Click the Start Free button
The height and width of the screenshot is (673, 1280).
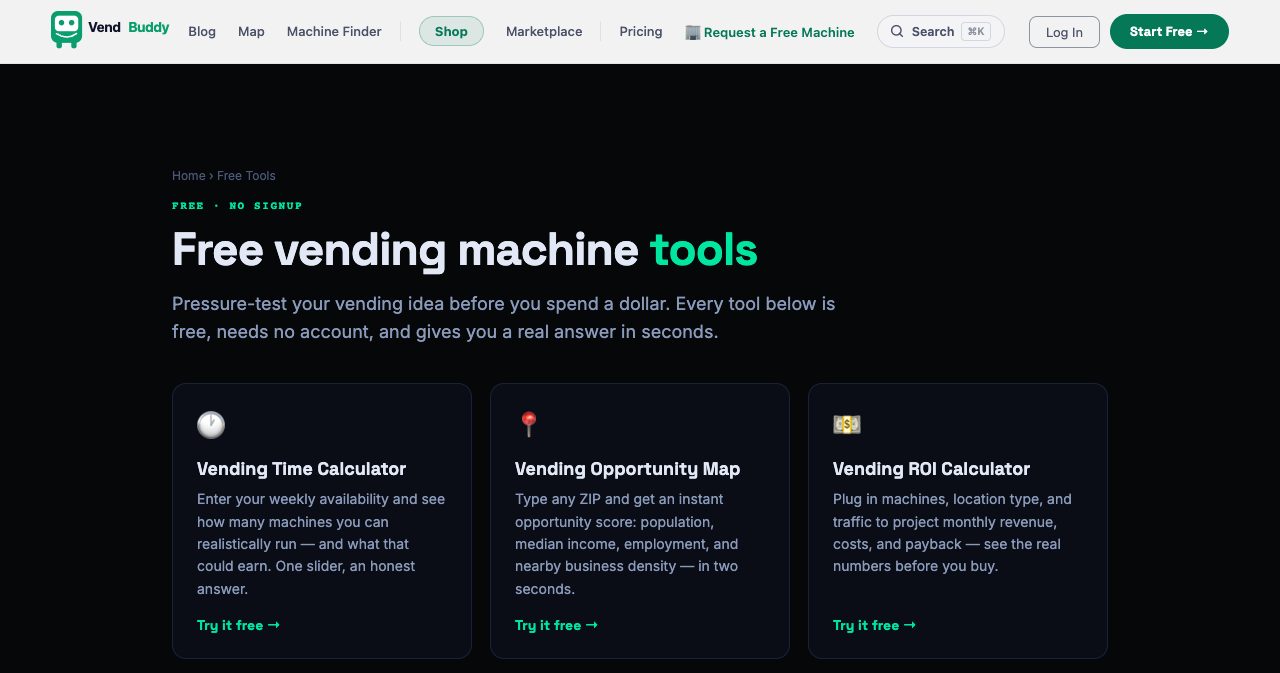pyautogui.click(x=1169, y=32)
